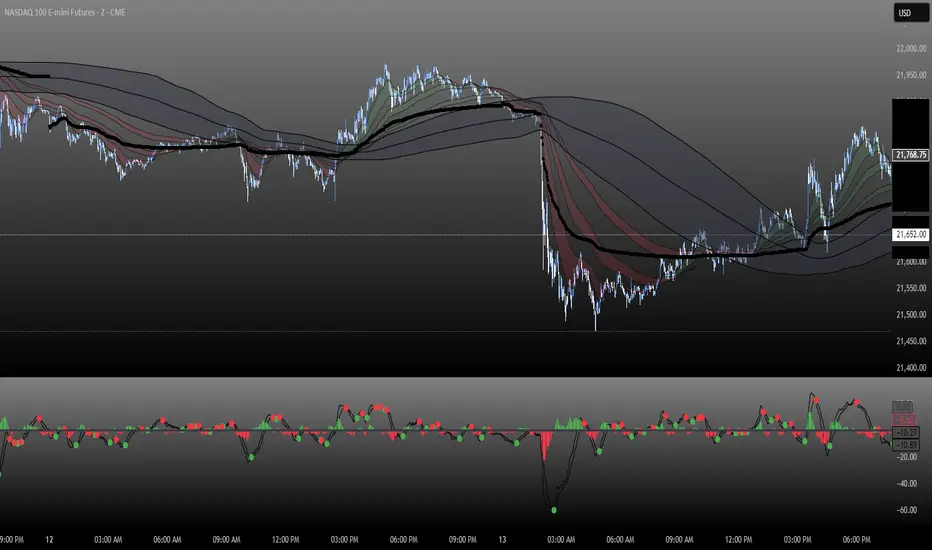The width and height of the screenshot is (932, 550).
Task: Click 03:00 AM label right after date 12
Action: (x=108, y=540)
